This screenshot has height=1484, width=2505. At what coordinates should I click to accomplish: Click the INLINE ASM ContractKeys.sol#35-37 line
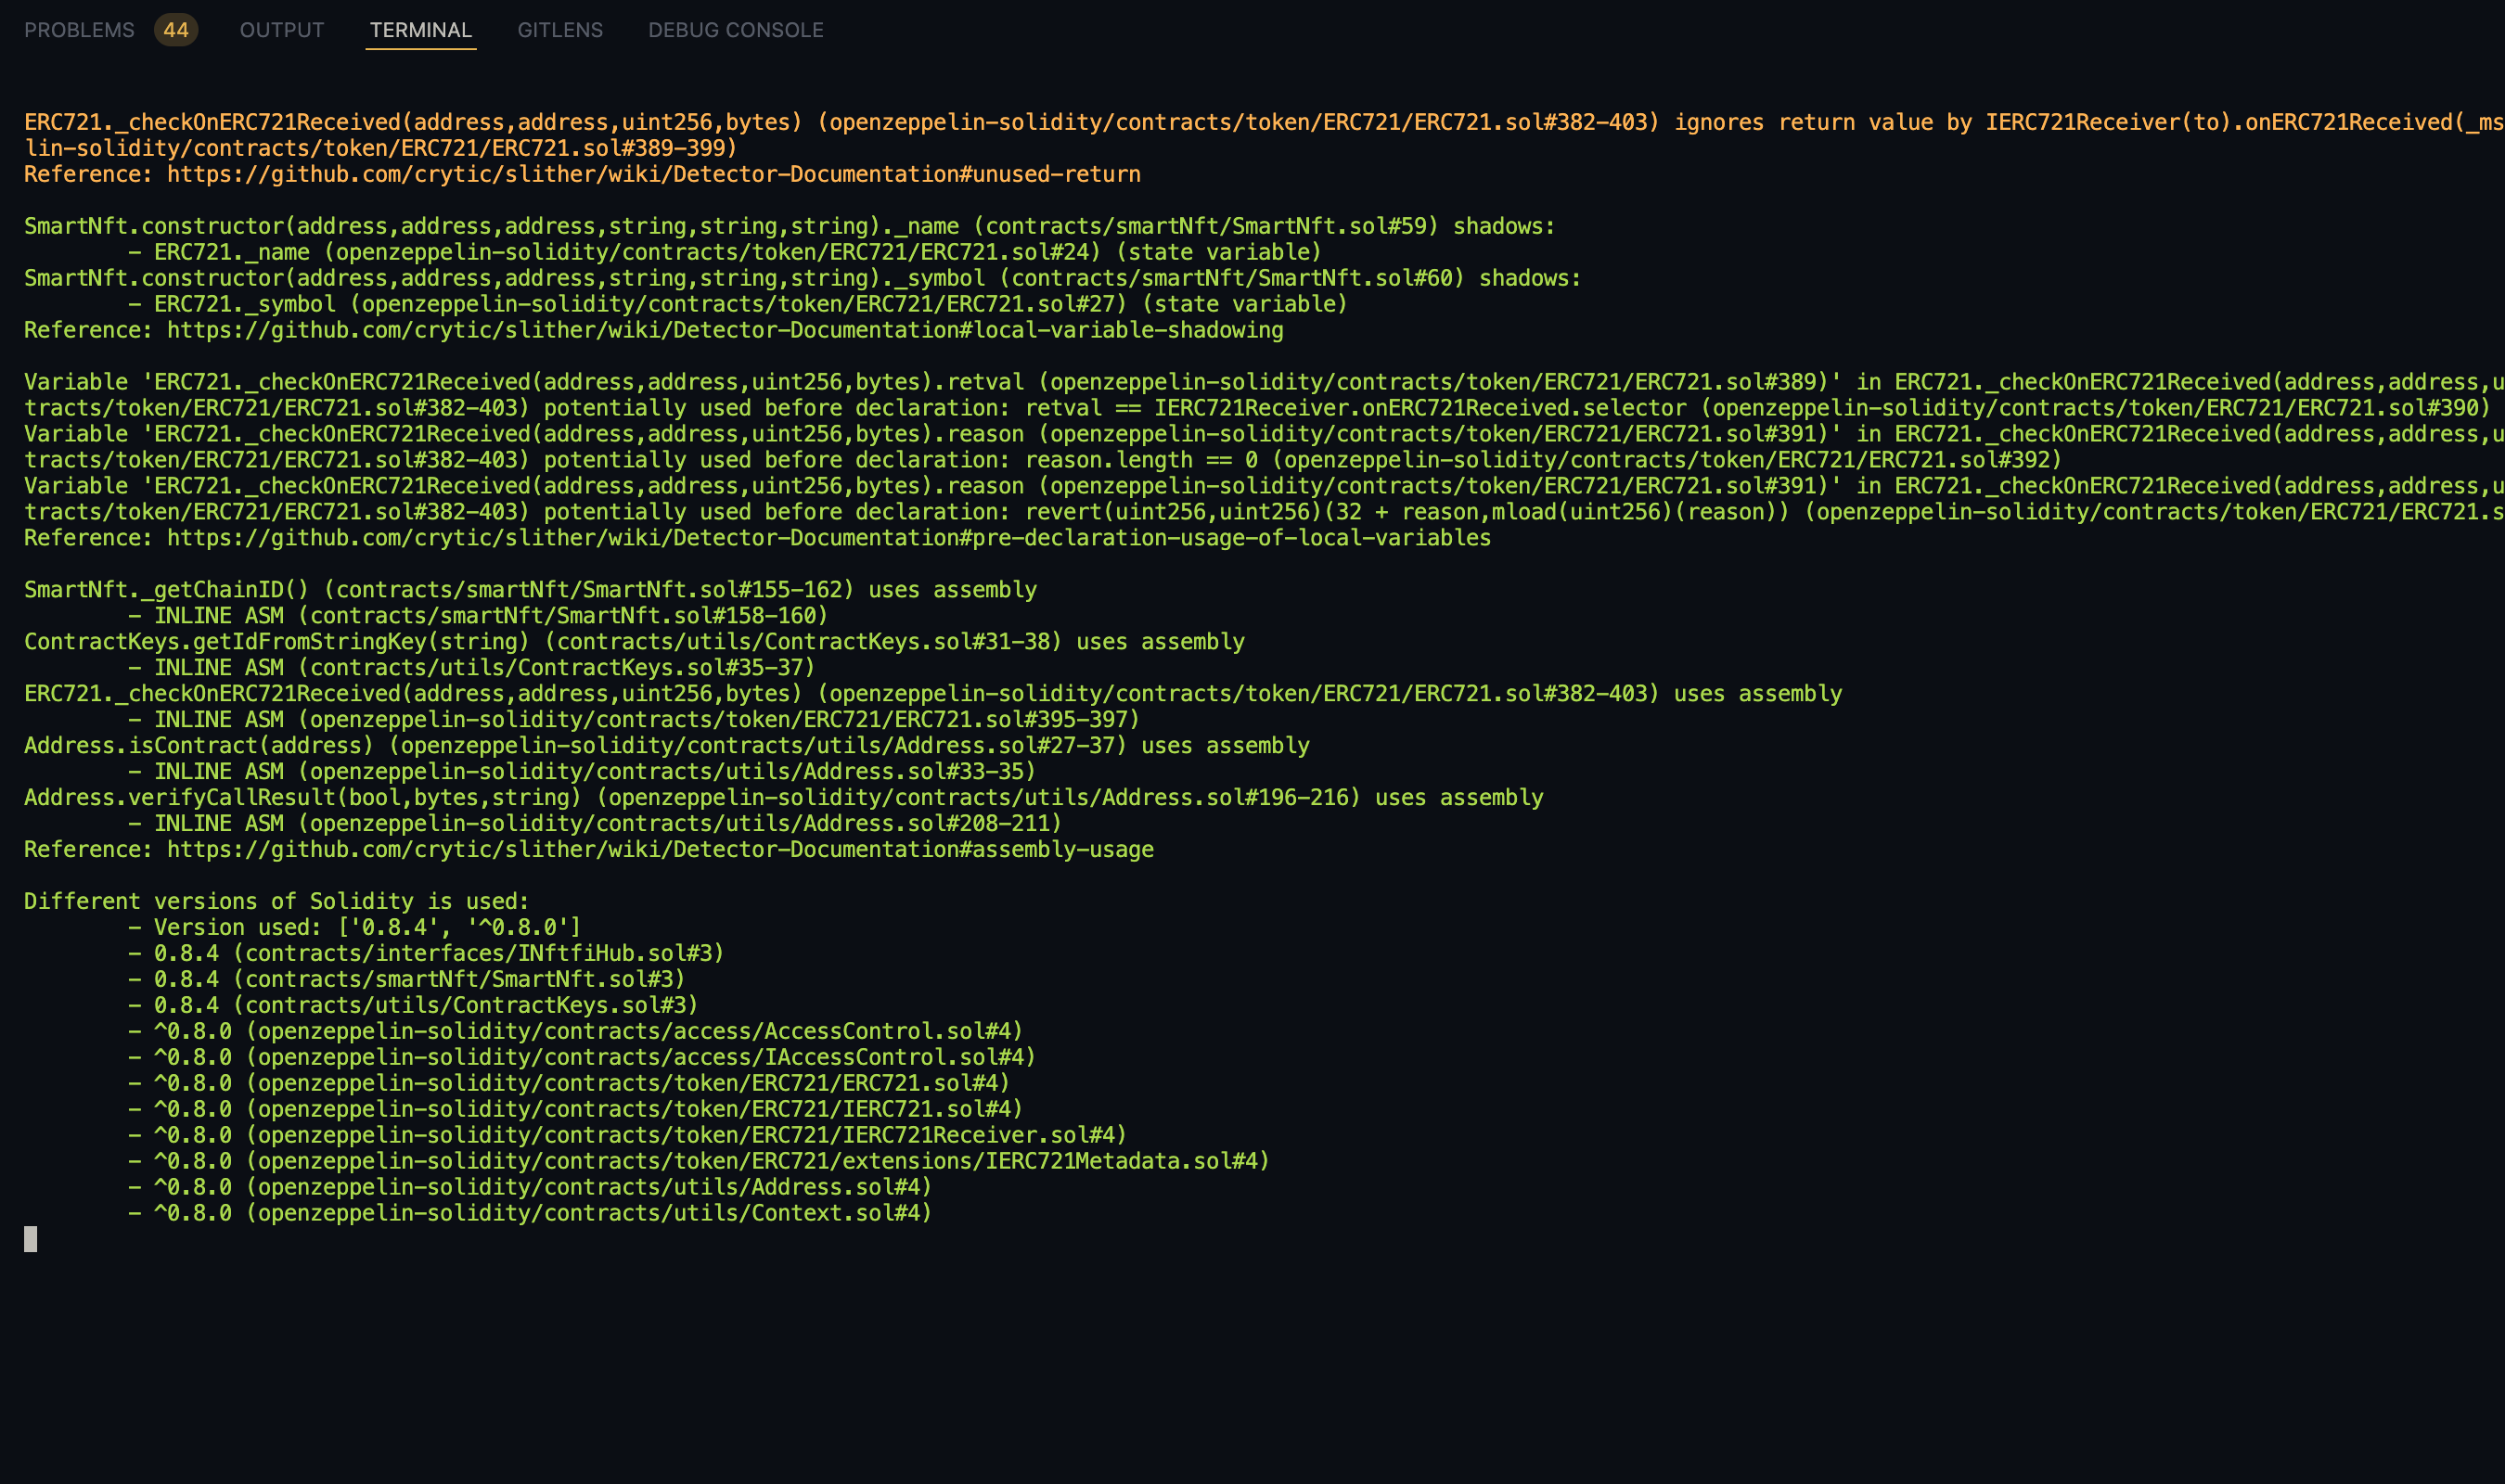pos(472,668)
